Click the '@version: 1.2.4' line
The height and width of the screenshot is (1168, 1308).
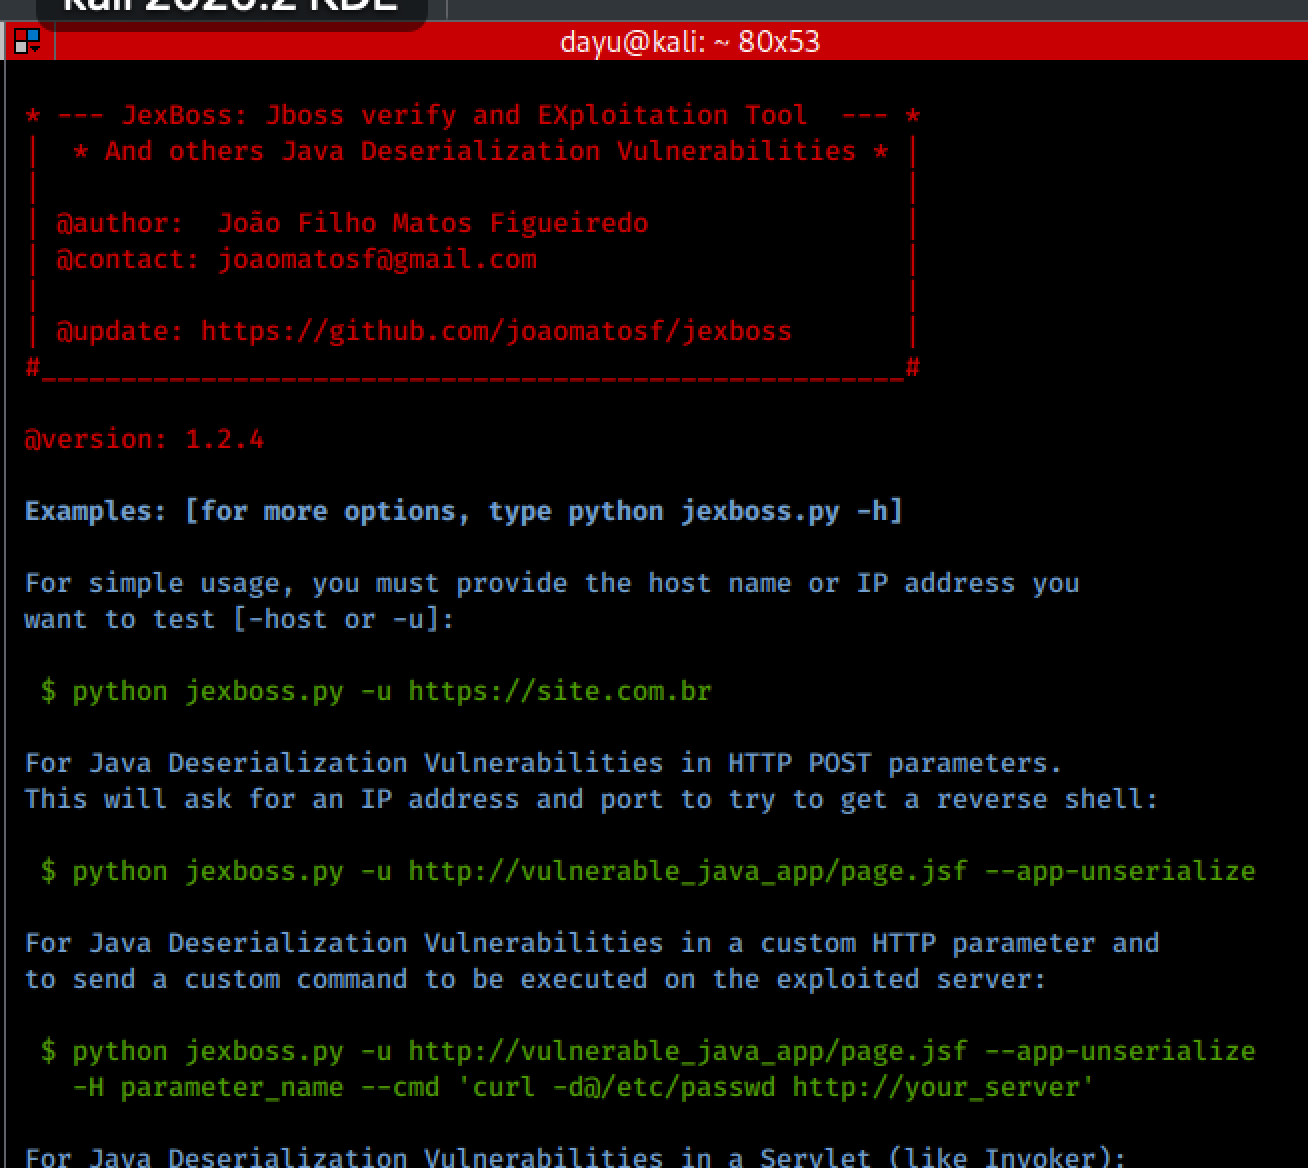144,439
